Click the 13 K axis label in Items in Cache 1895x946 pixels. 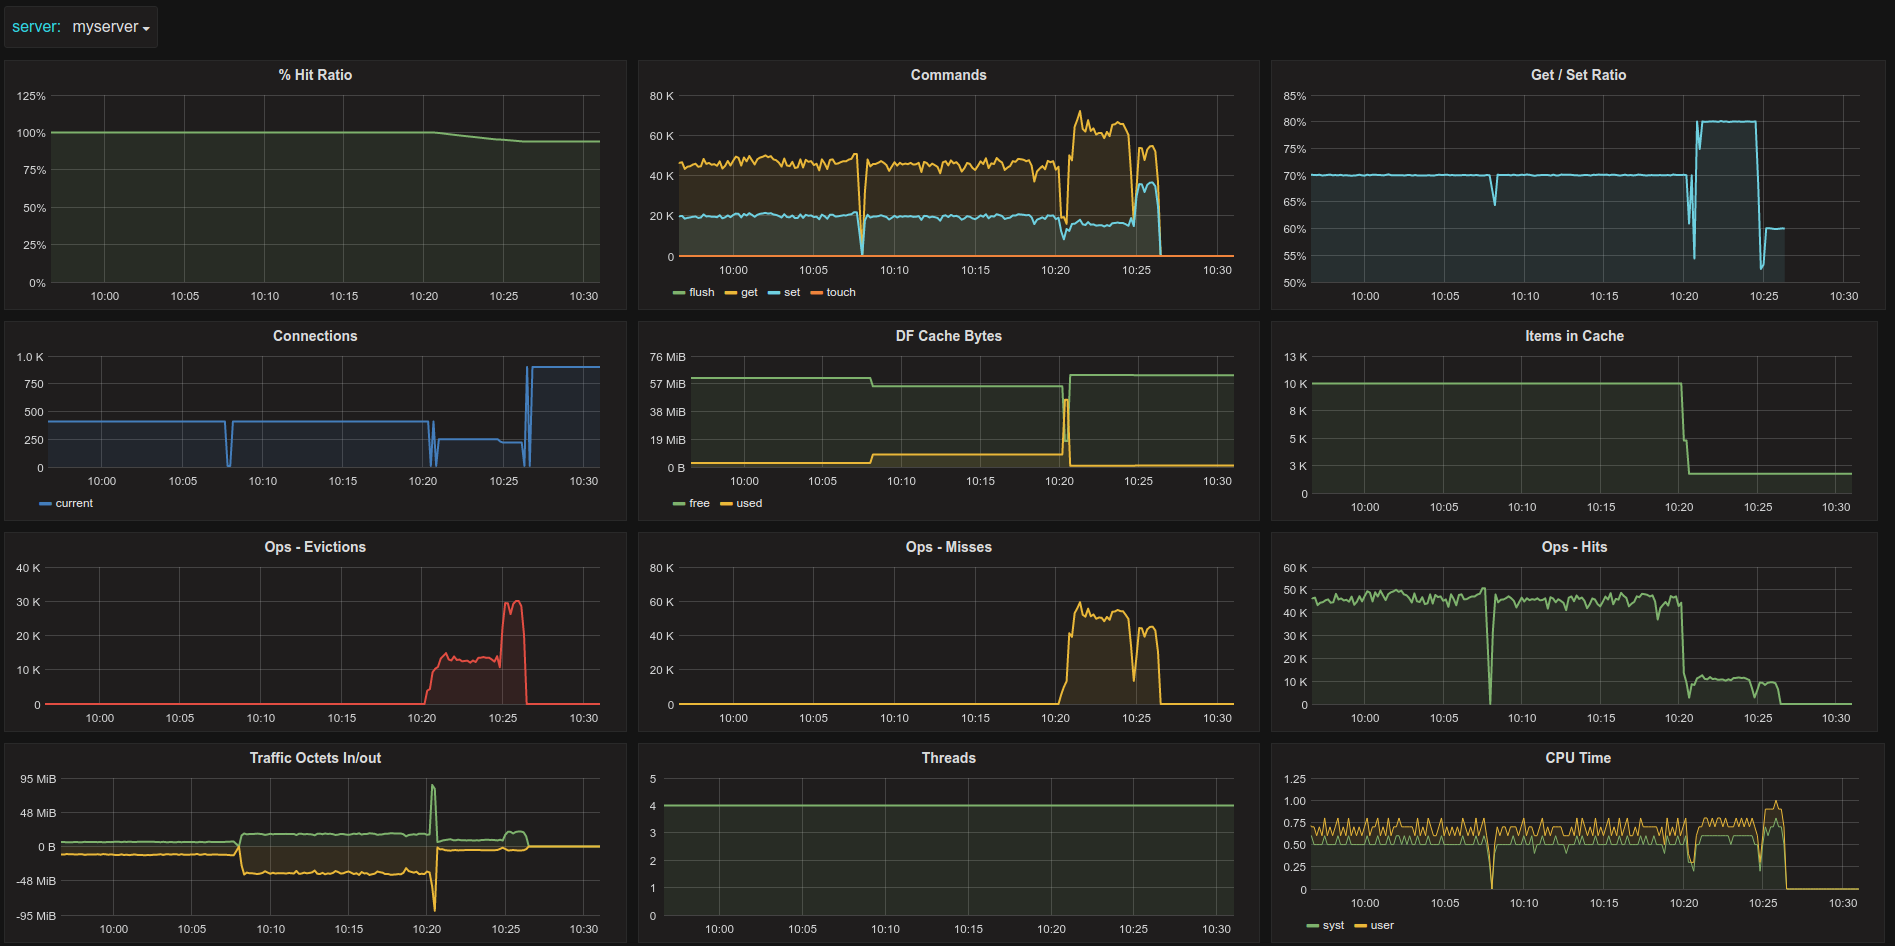1295,357
